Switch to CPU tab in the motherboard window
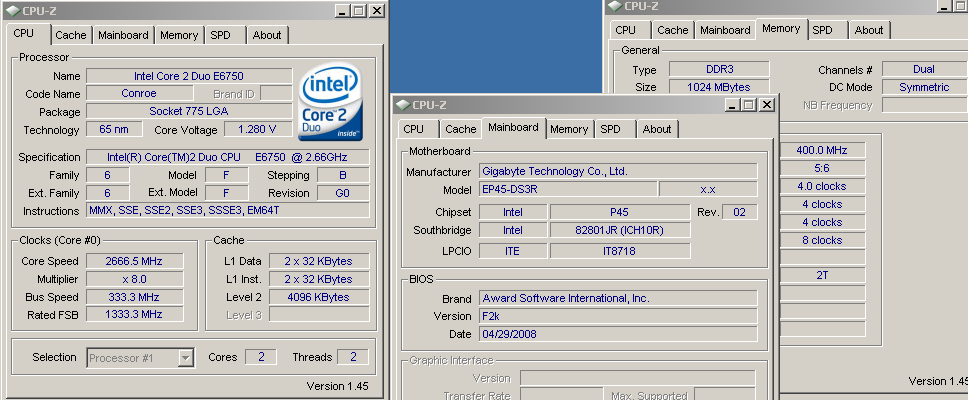Image resolution: width=968 pixels, height=400 pixels. point(414,129)
